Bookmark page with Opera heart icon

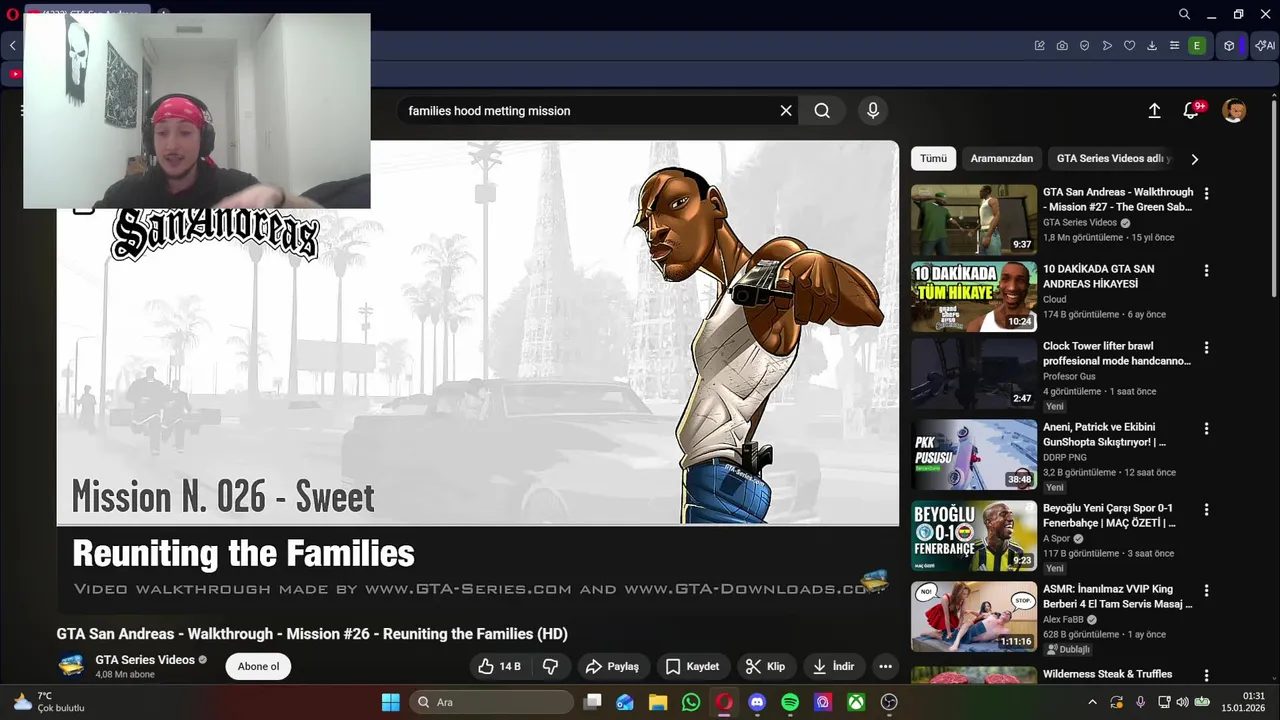point(1129,46)
